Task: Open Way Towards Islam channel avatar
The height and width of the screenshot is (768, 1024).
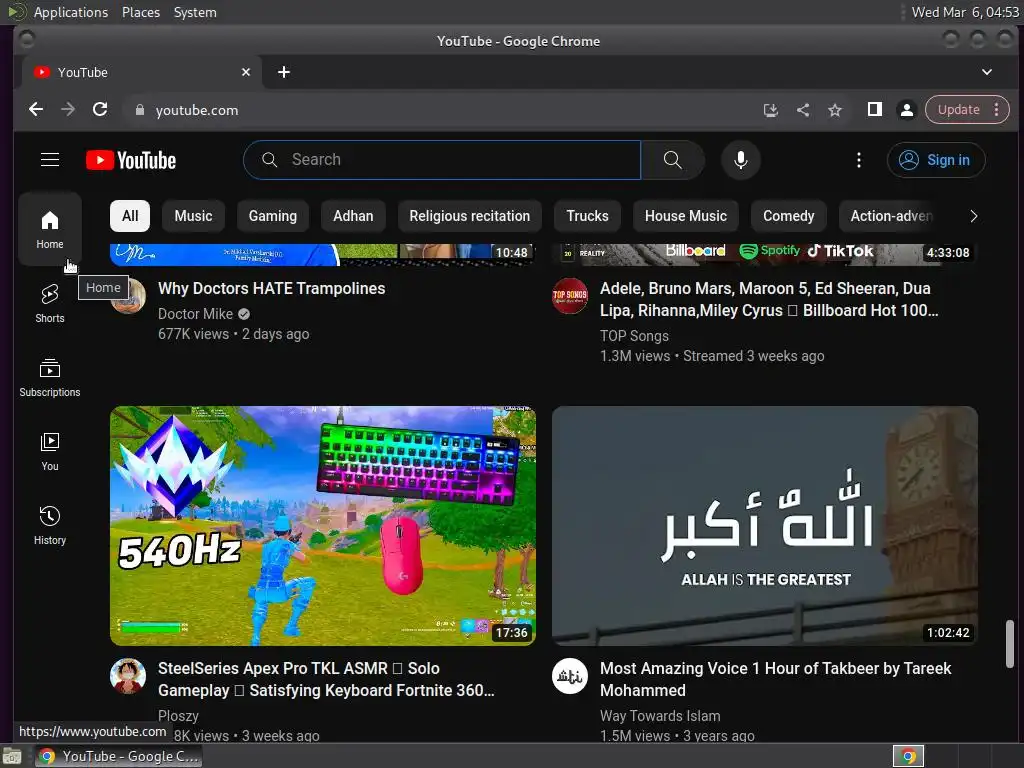Action: pos(570,676)
